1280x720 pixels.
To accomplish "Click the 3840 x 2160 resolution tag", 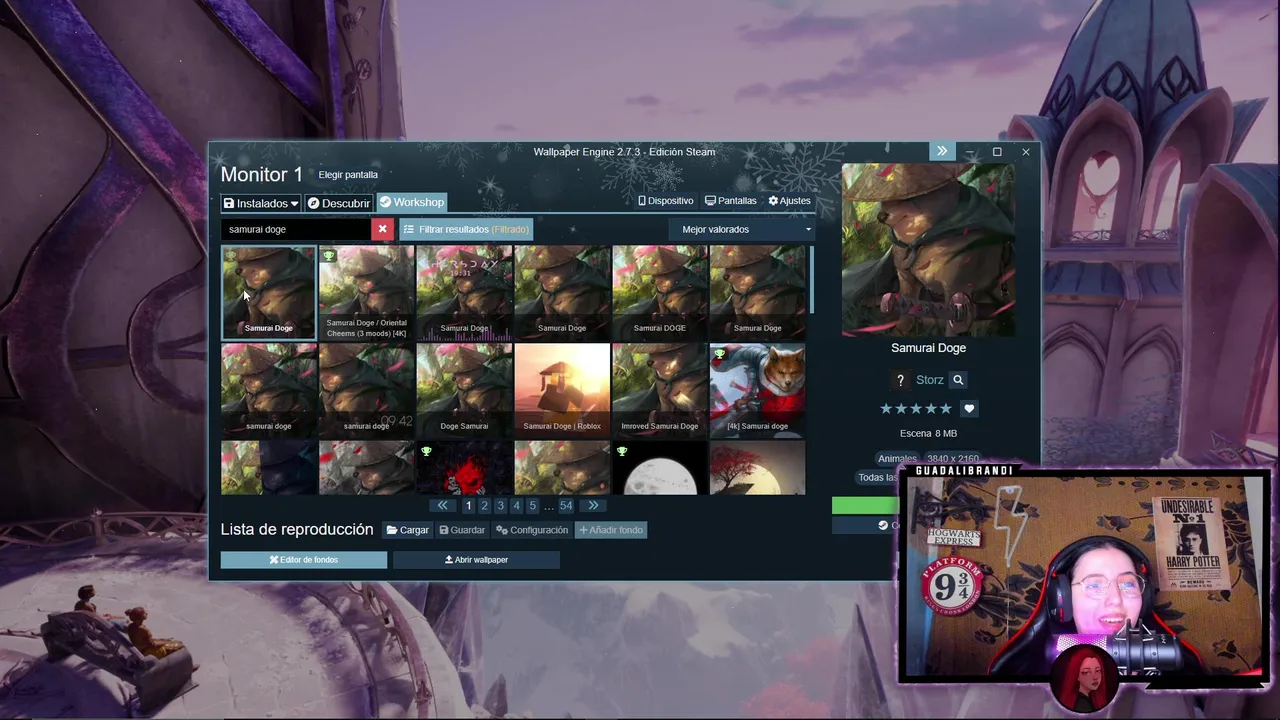I will (x=952, y=458).
